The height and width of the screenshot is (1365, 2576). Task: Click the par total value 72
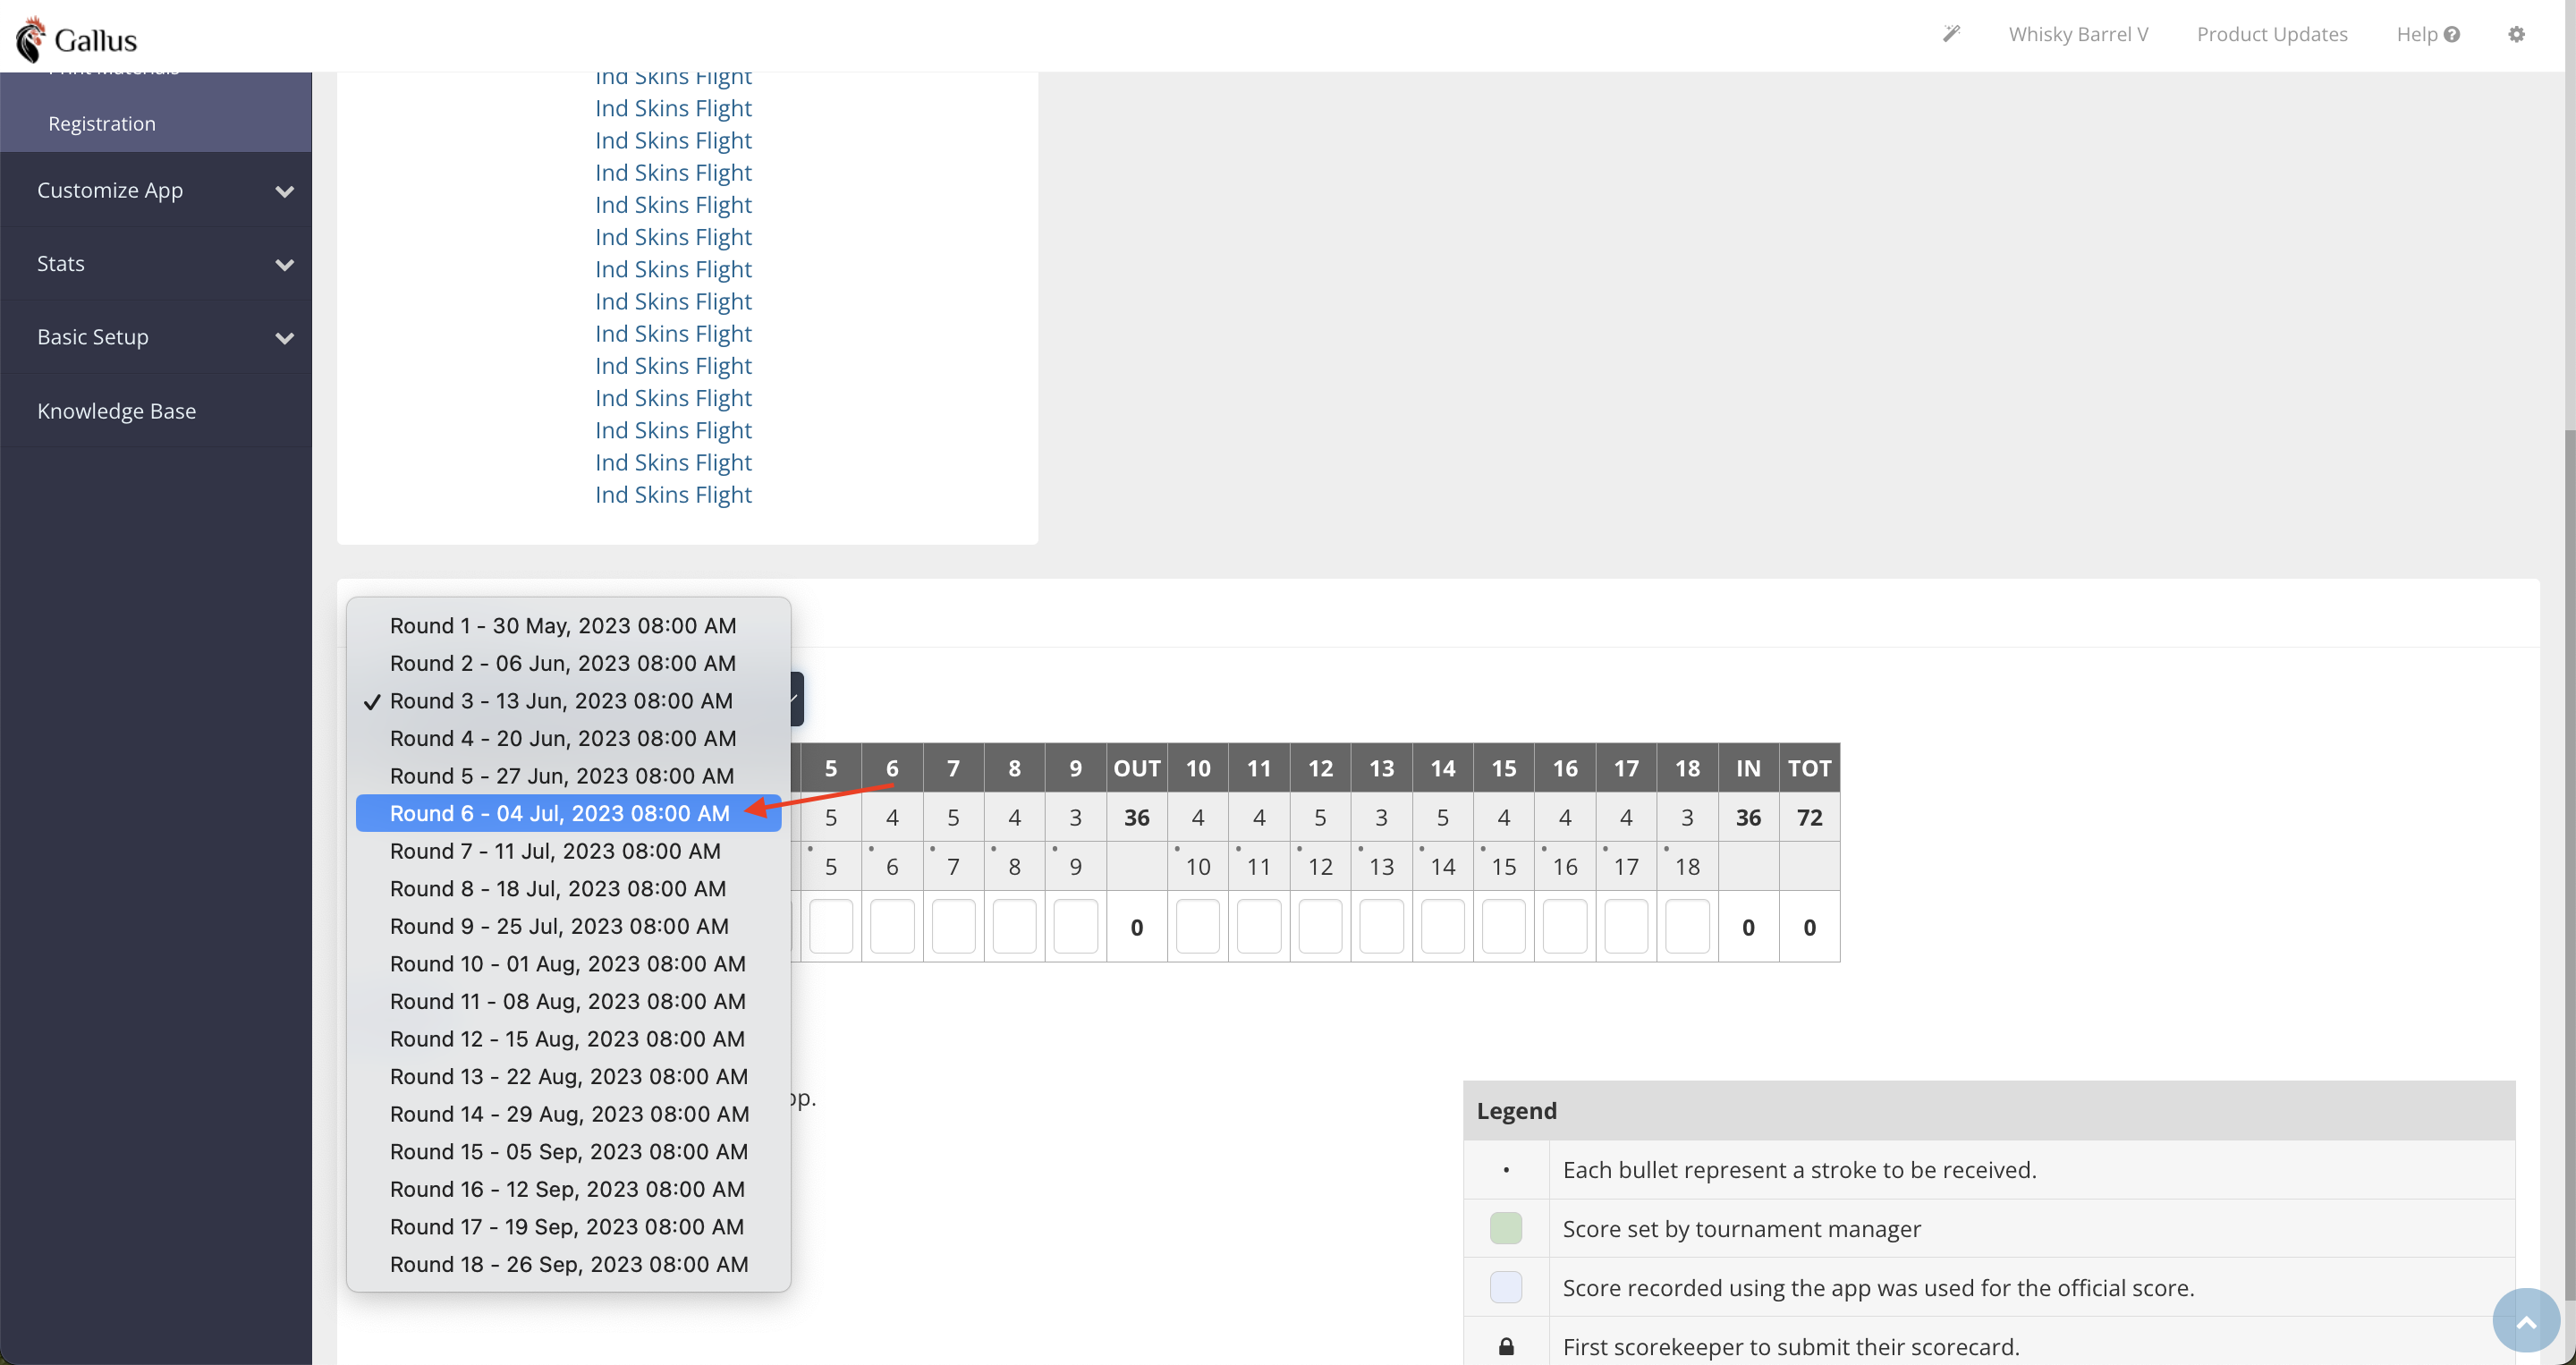[x=1809, y=817]
